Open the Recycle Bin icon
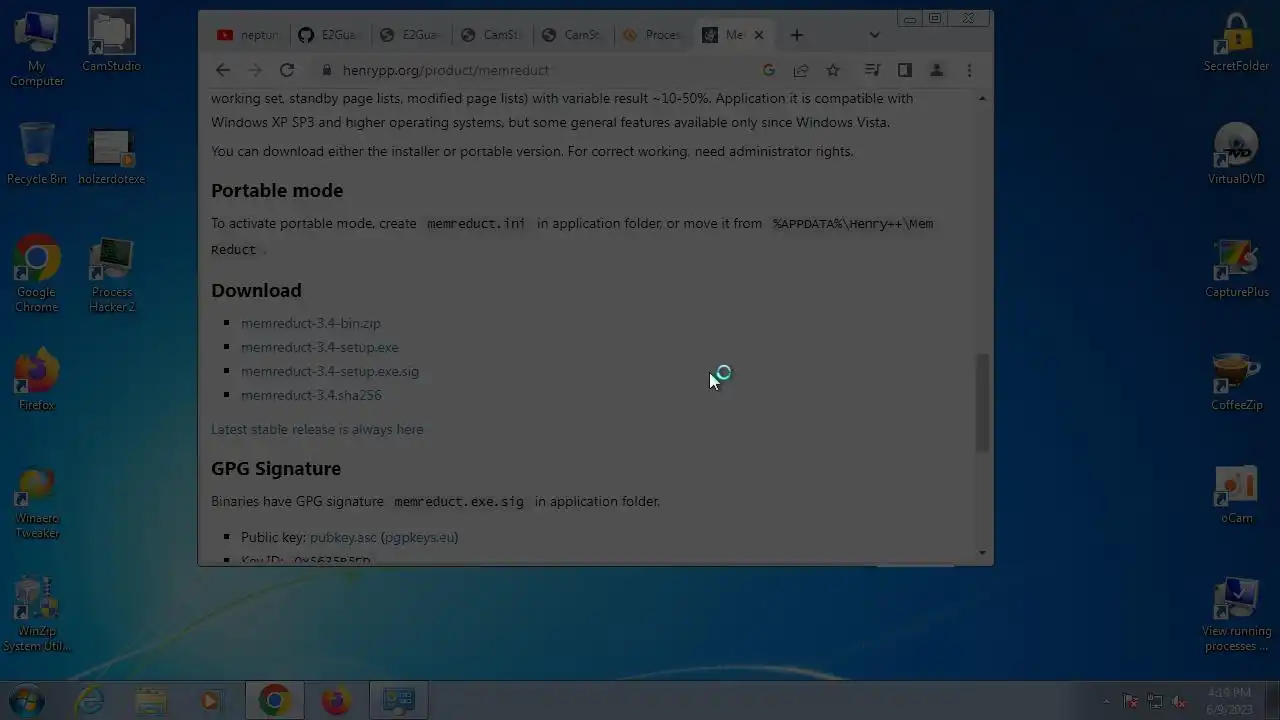 pyautogui.click(x=37, y=154)
